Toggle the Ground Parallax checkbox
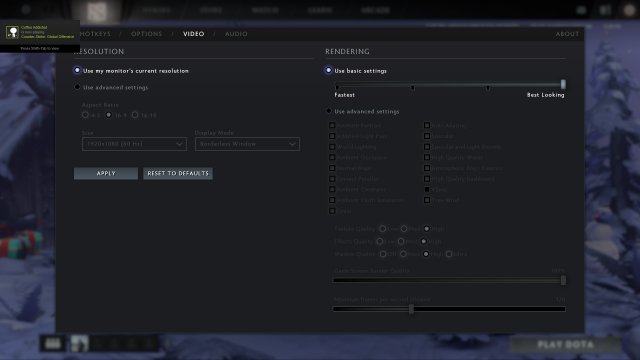The width and height of the screenshot is (640, 360). click(332, 179)
